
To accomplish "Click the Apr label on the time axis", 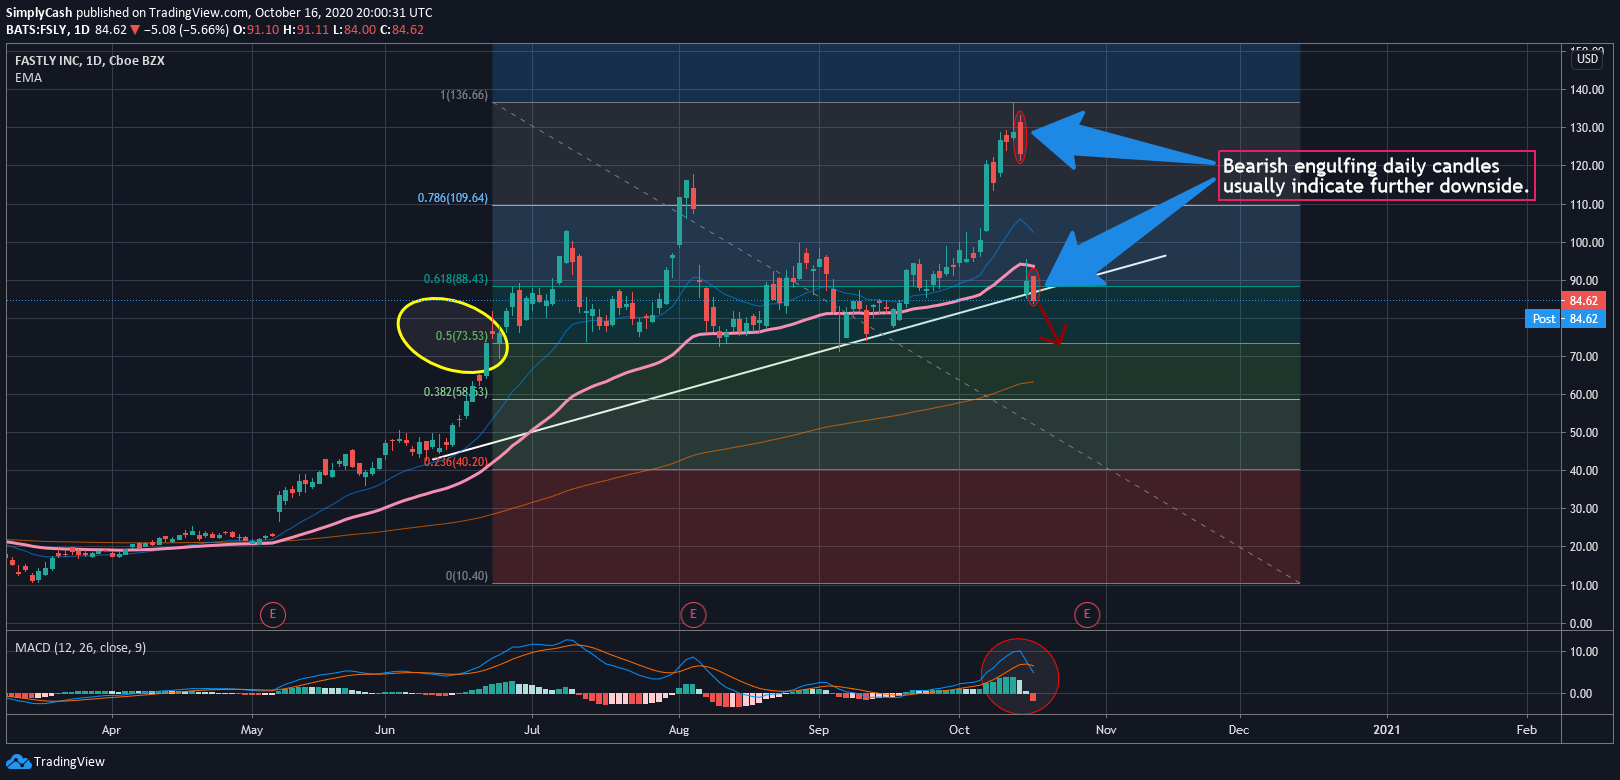I will tap(111, 730).
